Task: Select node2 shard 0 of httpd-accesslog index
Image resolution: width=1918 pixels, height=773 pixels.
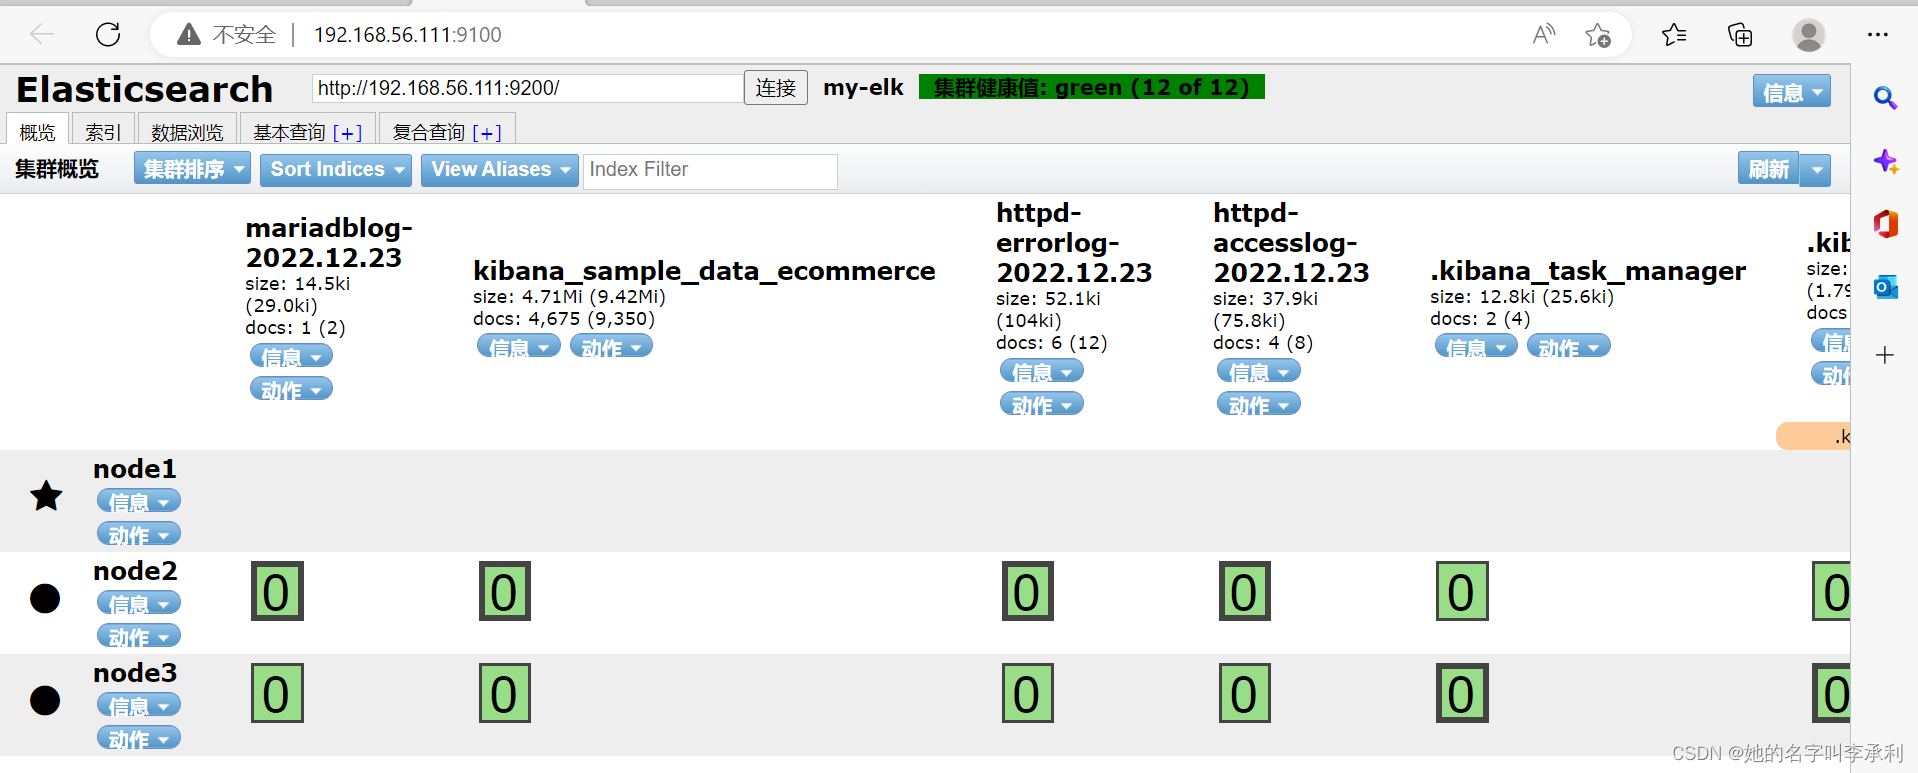Action: [1245, 591]
